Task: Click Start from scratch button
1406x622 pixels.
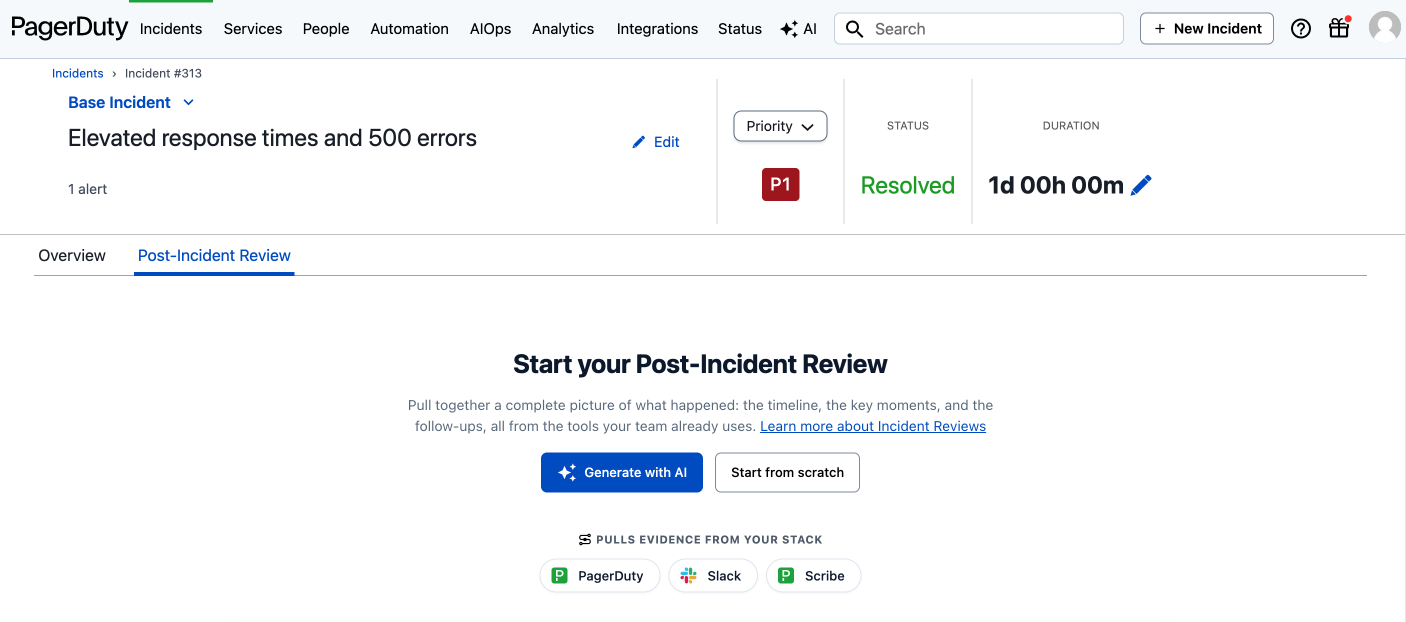Action: 787,472
